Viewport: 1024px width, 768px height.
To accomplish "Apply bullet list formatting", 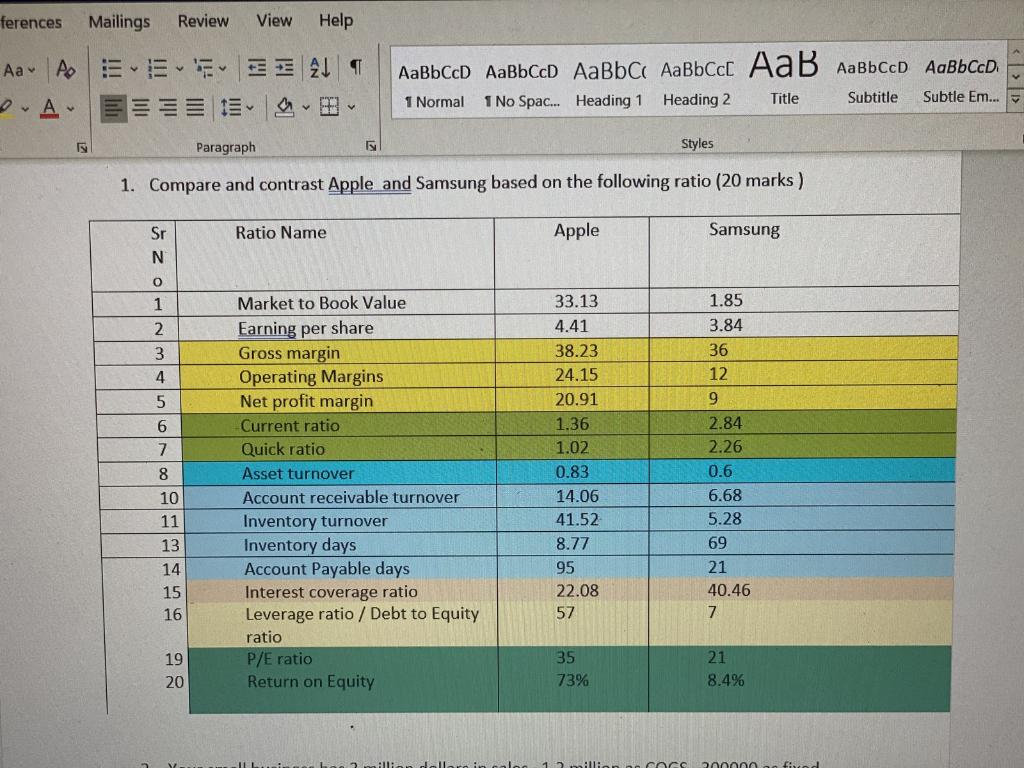I will click(112, 69).
